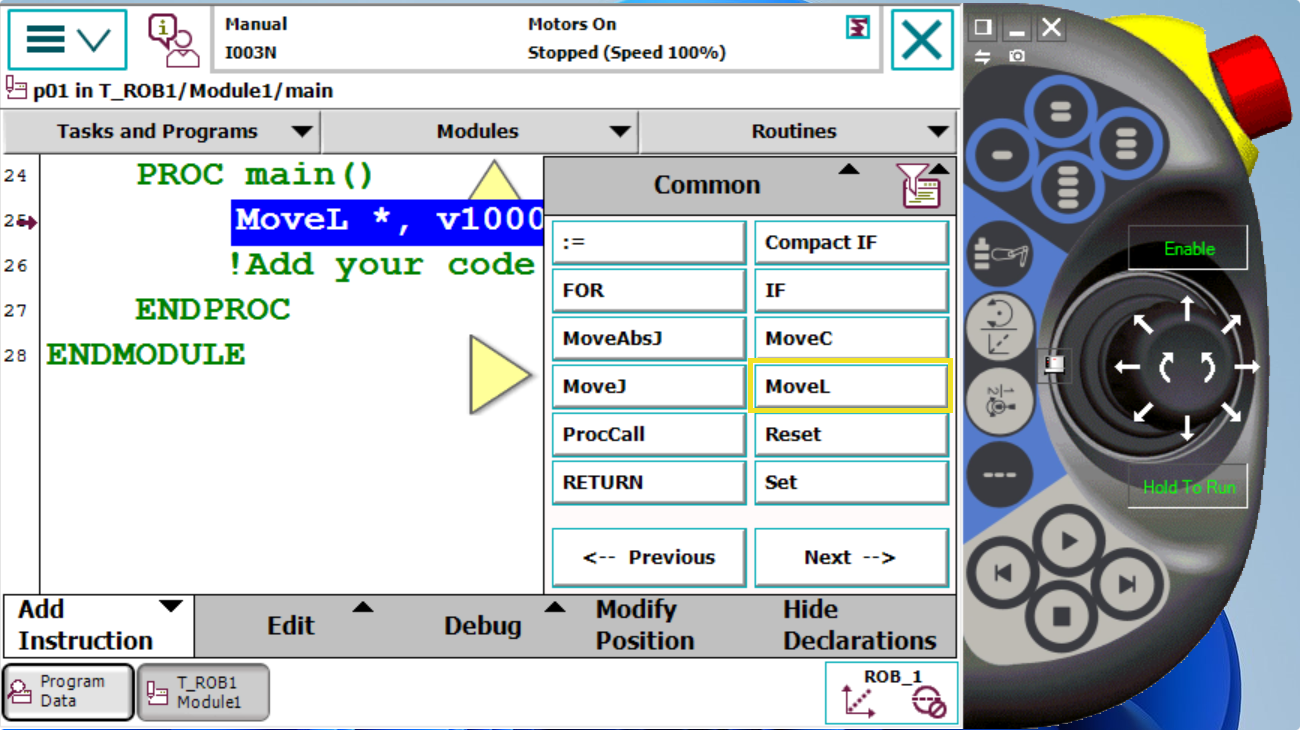Open the Debug menu
Image resolution: width=1300 pixels, height=730 pixels.
483,625
